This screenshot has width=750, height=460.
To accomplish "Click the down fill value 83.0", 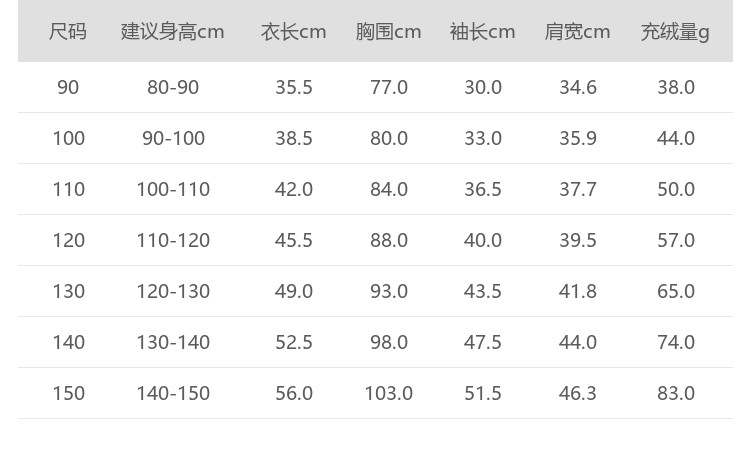I will 676,393.
